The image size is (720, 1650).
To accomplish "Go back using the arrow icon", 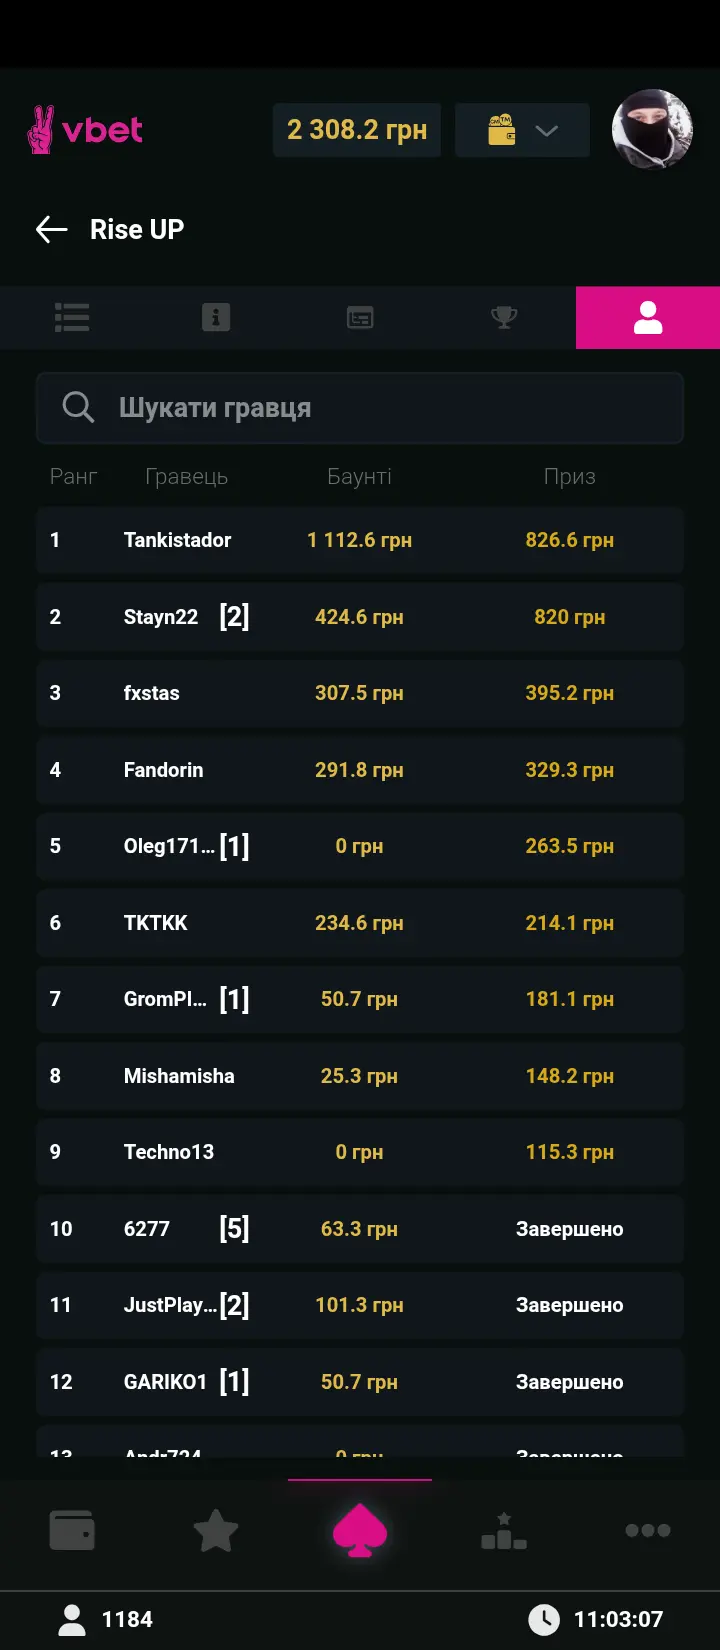I will click(52, 230).
